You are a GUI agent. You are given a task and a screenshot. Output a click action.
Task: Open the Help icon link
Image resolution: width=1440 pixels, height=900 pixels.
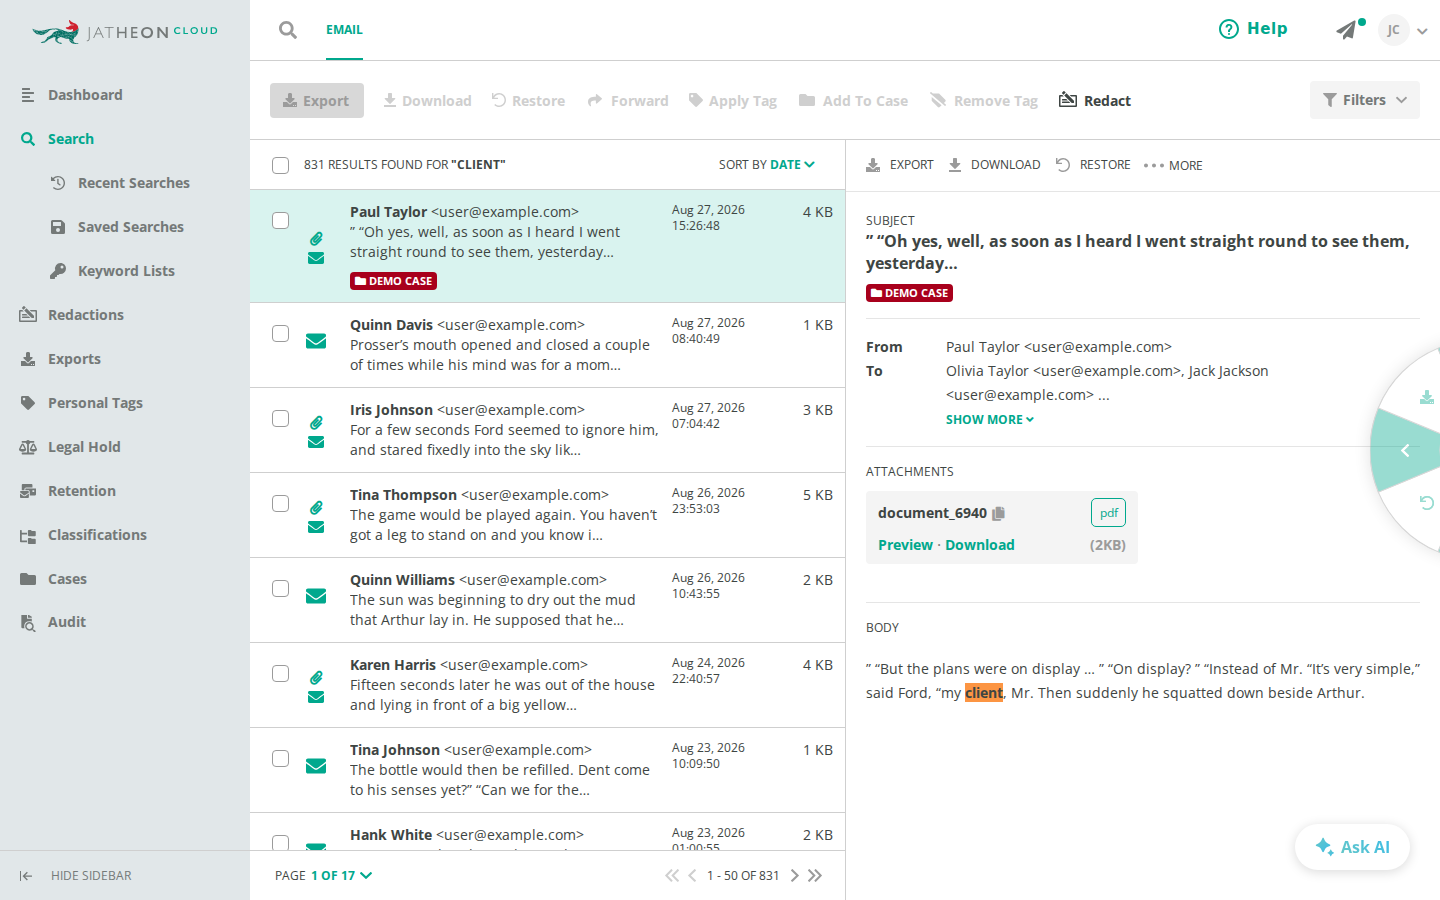click(x=1253, y=29)
